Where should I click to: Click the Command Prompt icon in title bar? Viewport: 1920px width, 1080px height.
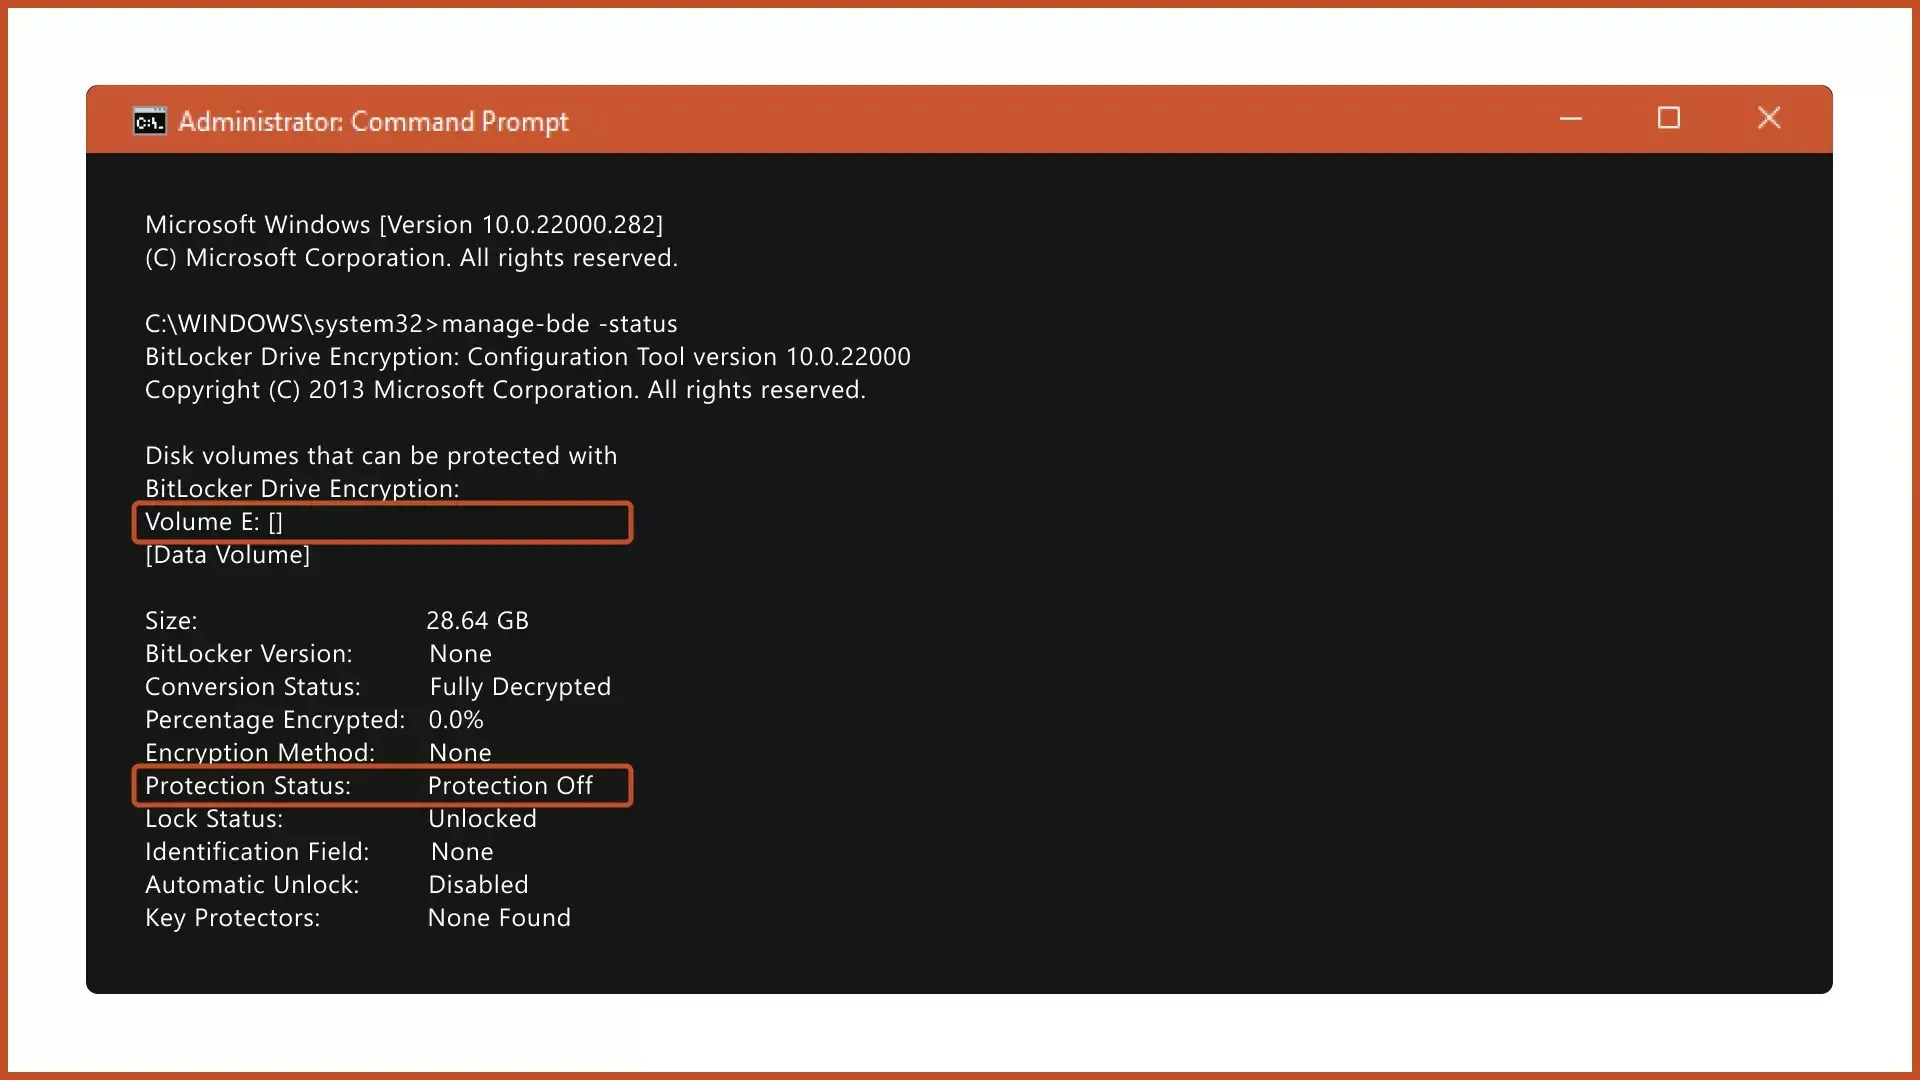[148, 120]
